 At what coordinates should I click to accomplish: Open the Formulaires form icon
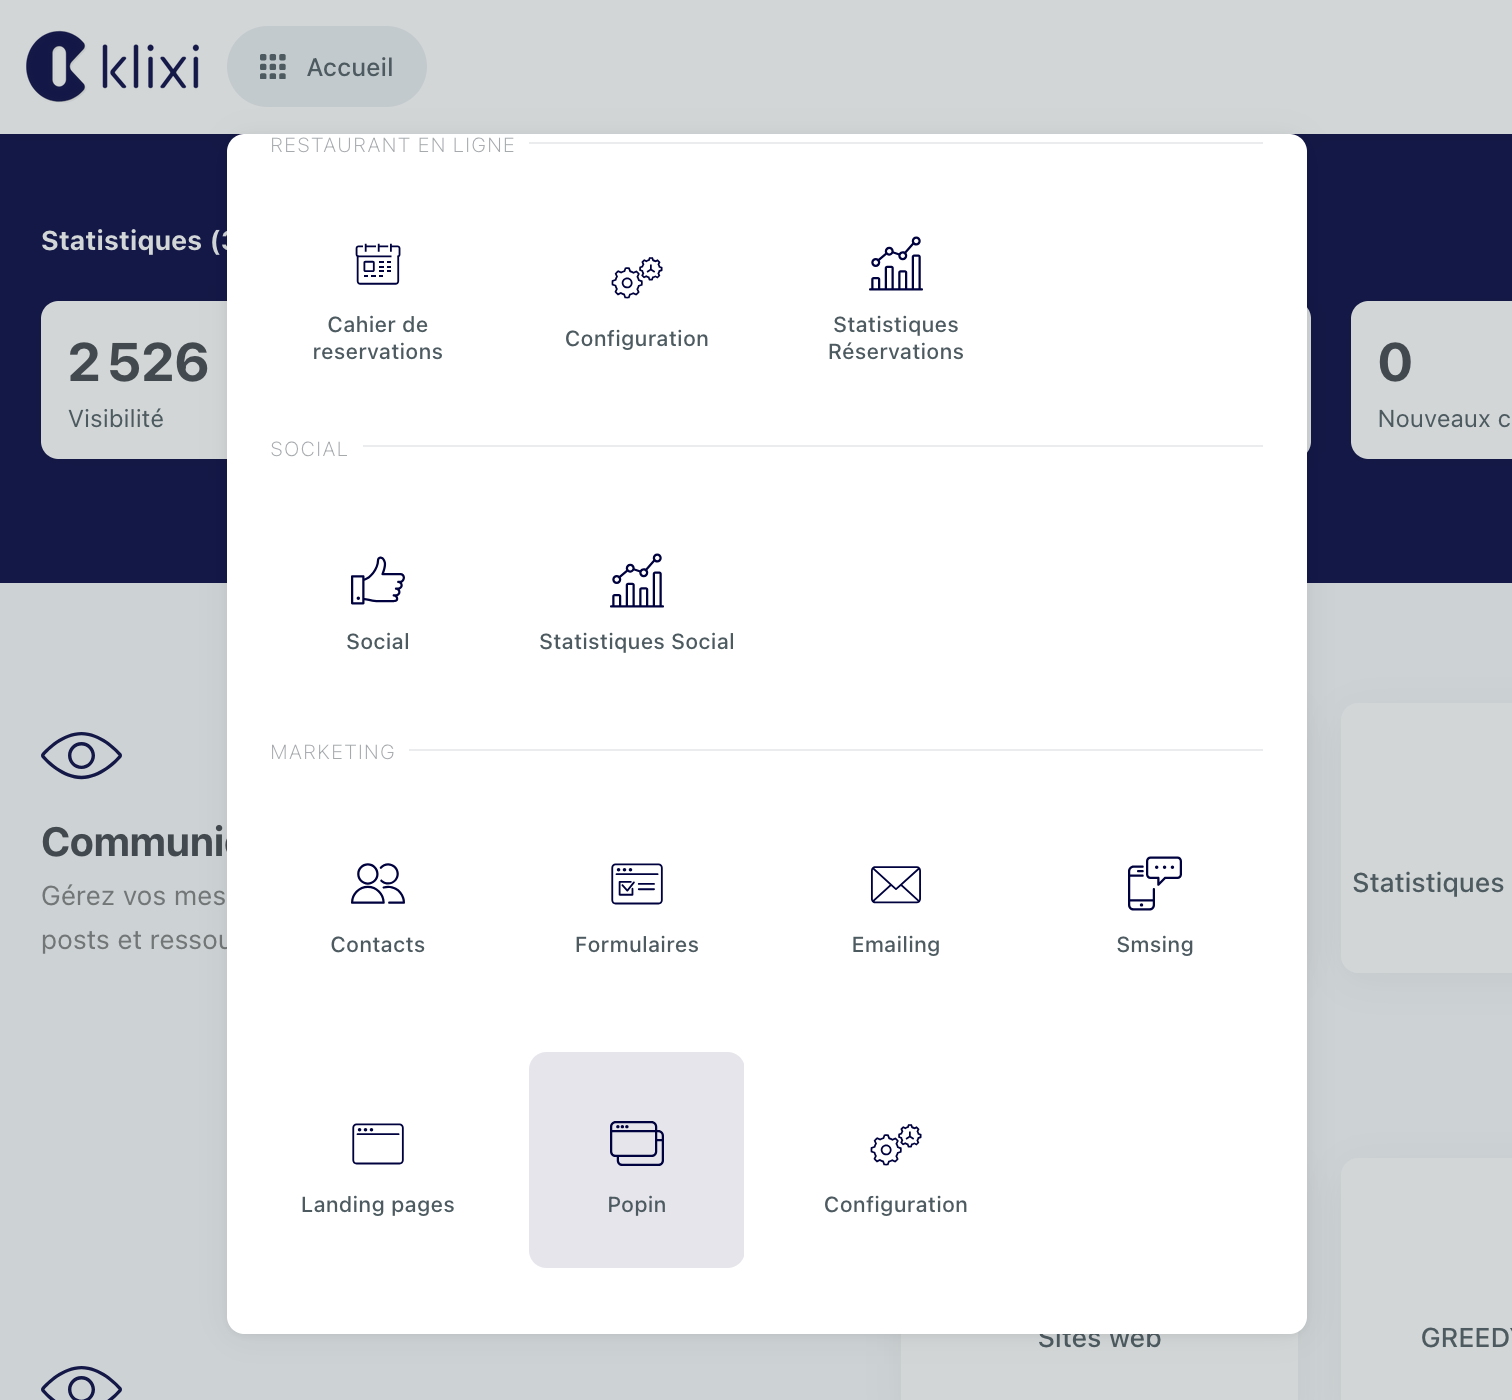tap(637, 884)
